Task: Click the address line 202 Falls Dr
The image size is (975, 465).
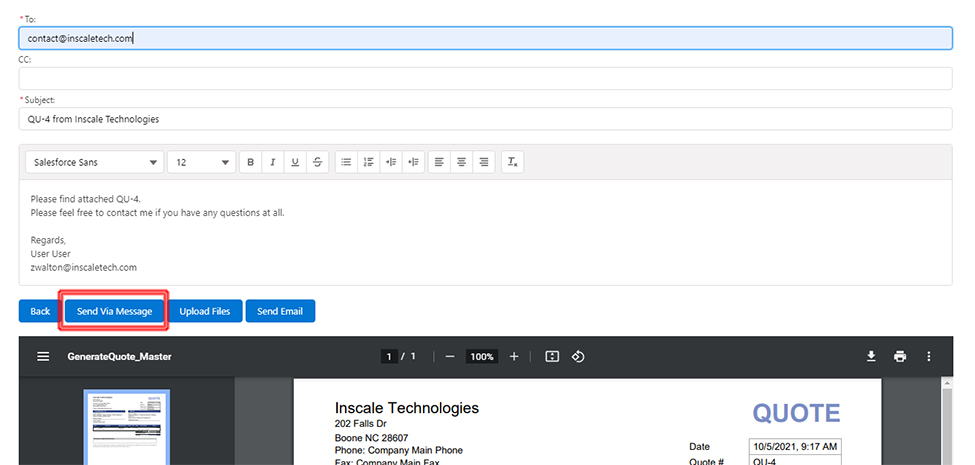Action: tap(361, 424)
